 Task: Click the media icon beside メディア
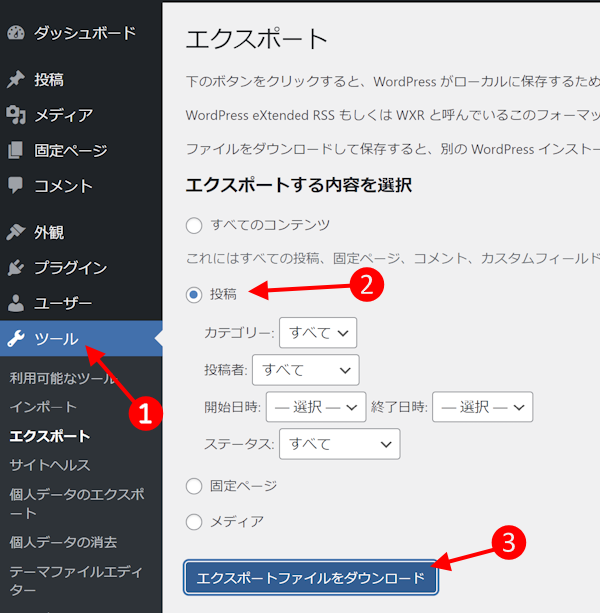point(16,115)
